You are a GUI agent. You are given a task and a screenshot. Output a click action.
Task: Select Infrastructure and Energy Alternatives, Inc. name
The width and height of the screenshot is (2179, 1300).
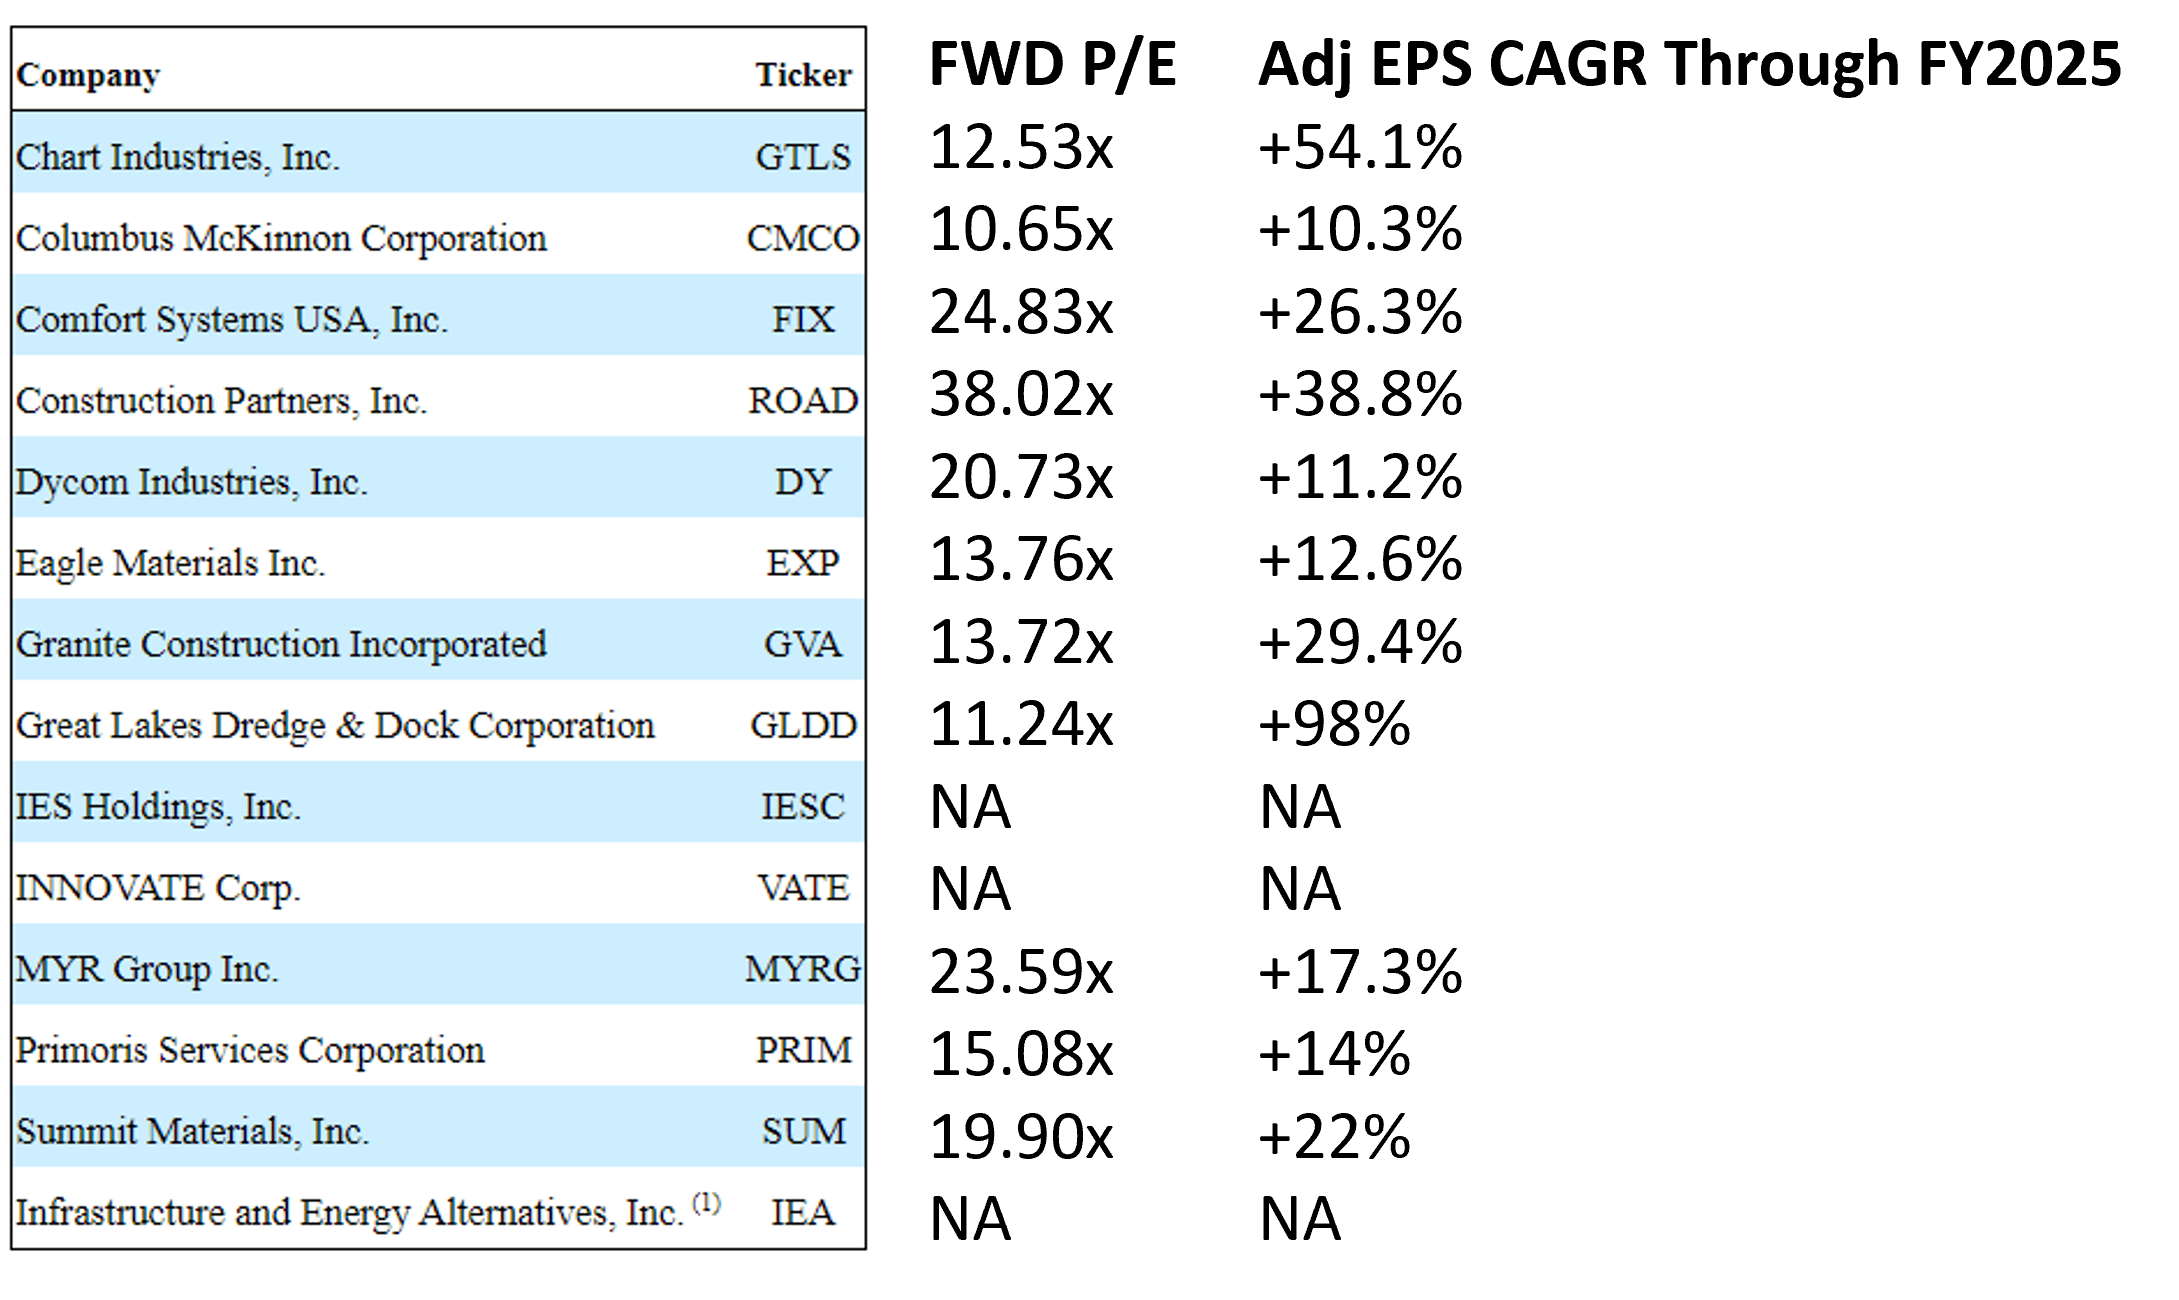pos(349,1213)
